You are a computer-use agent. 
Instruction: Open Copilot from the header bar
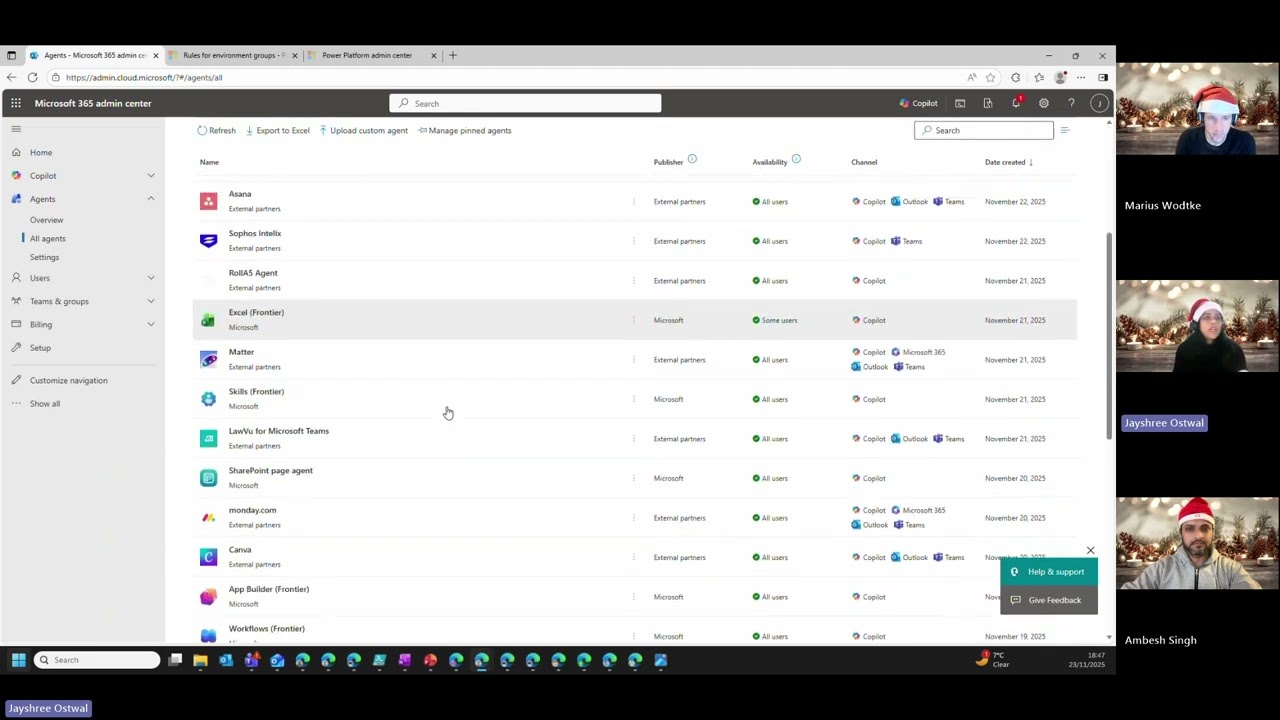(x=918, y=103)
